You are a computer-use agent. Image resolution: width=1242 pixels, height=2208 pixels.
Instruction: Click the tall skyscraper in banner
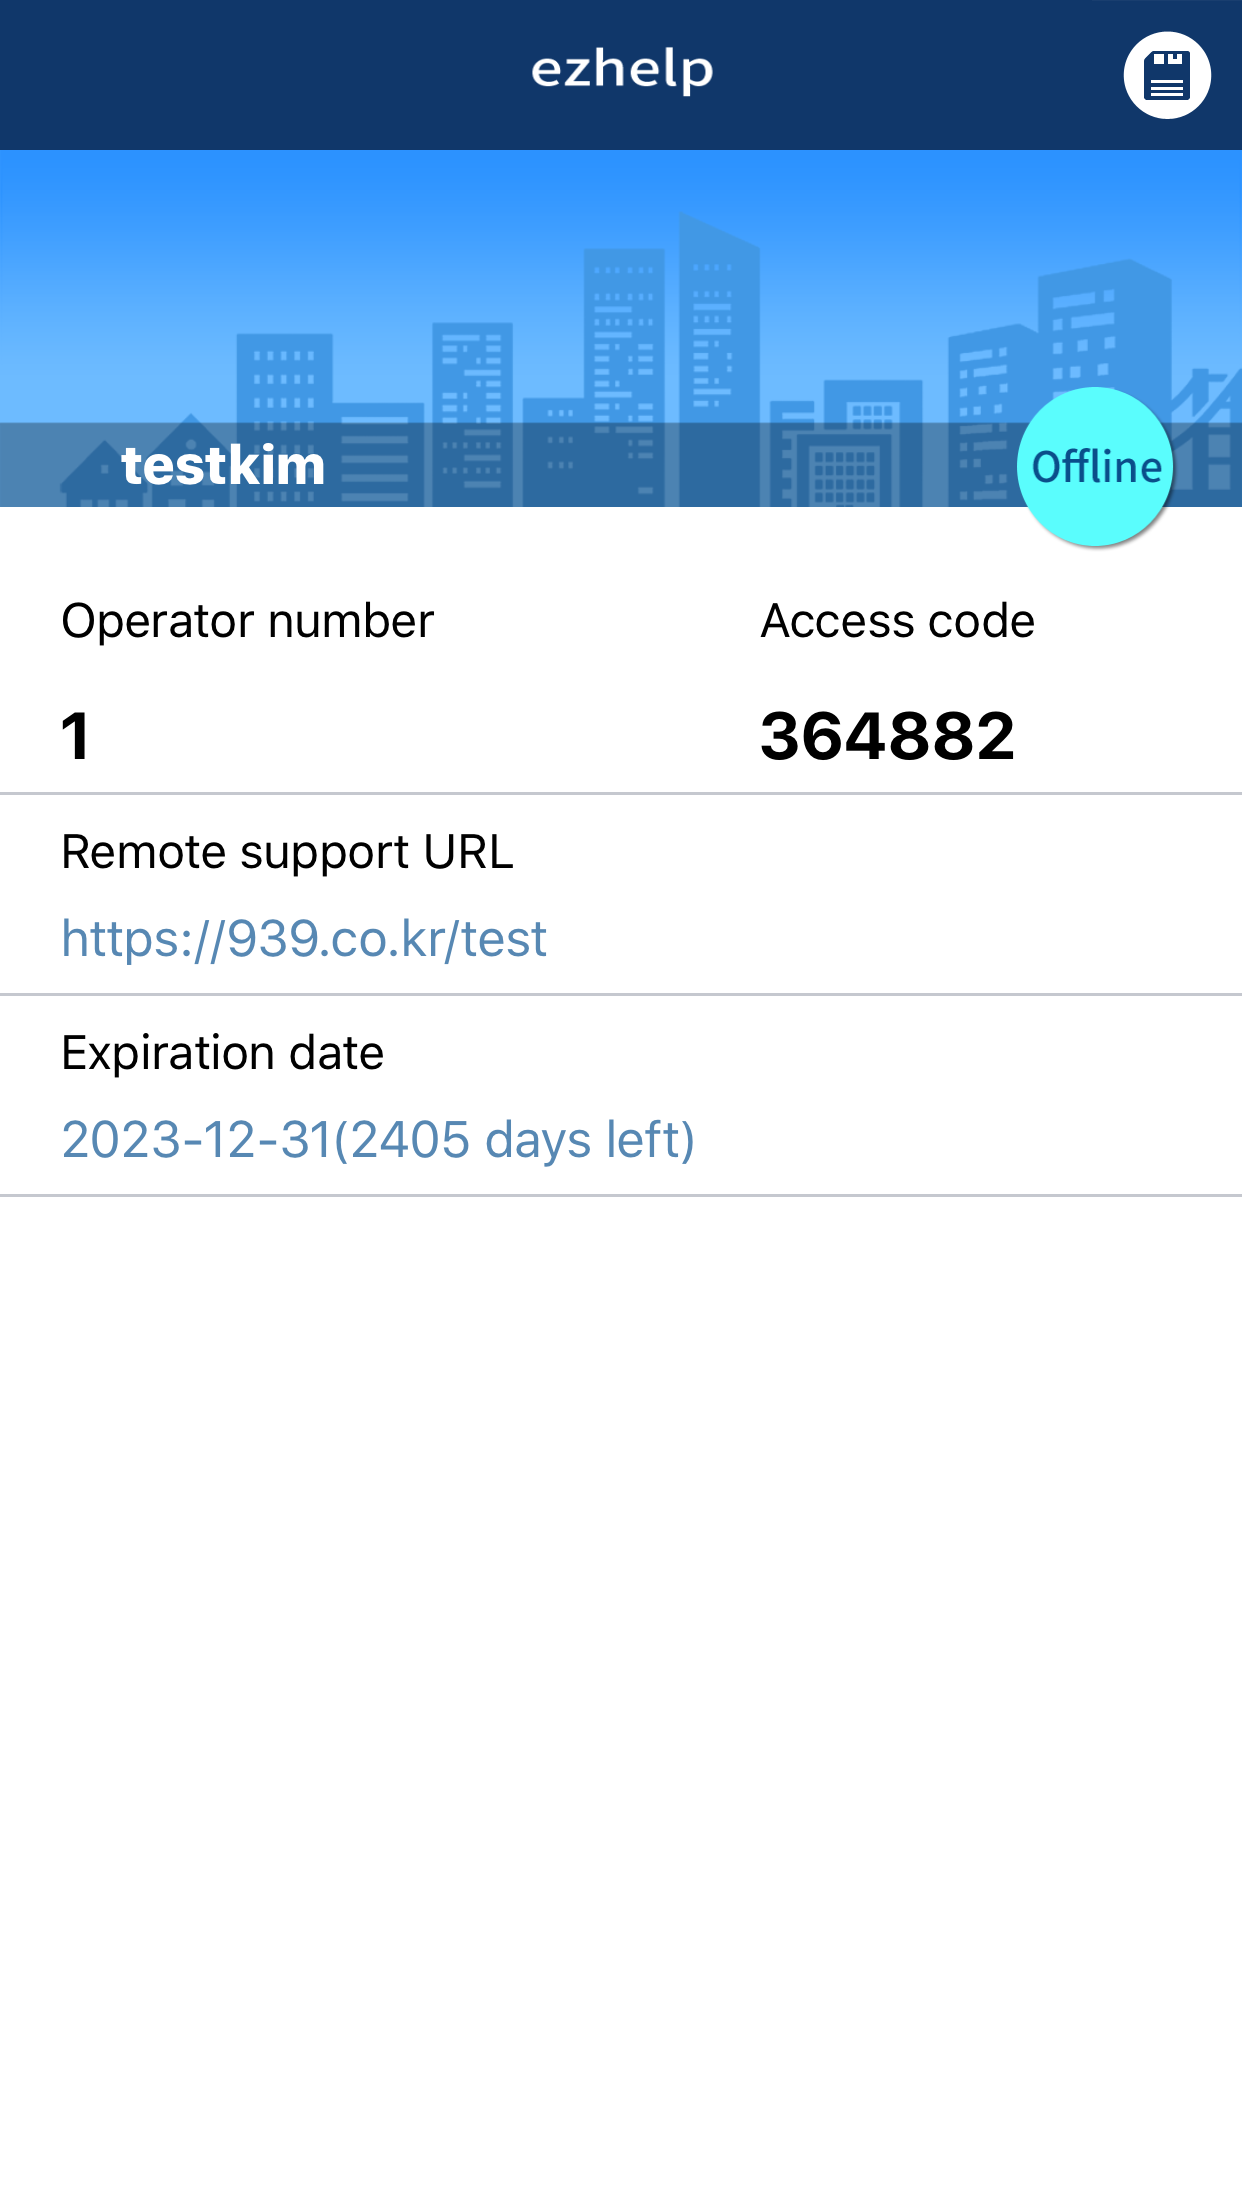(x=718, y=360)
